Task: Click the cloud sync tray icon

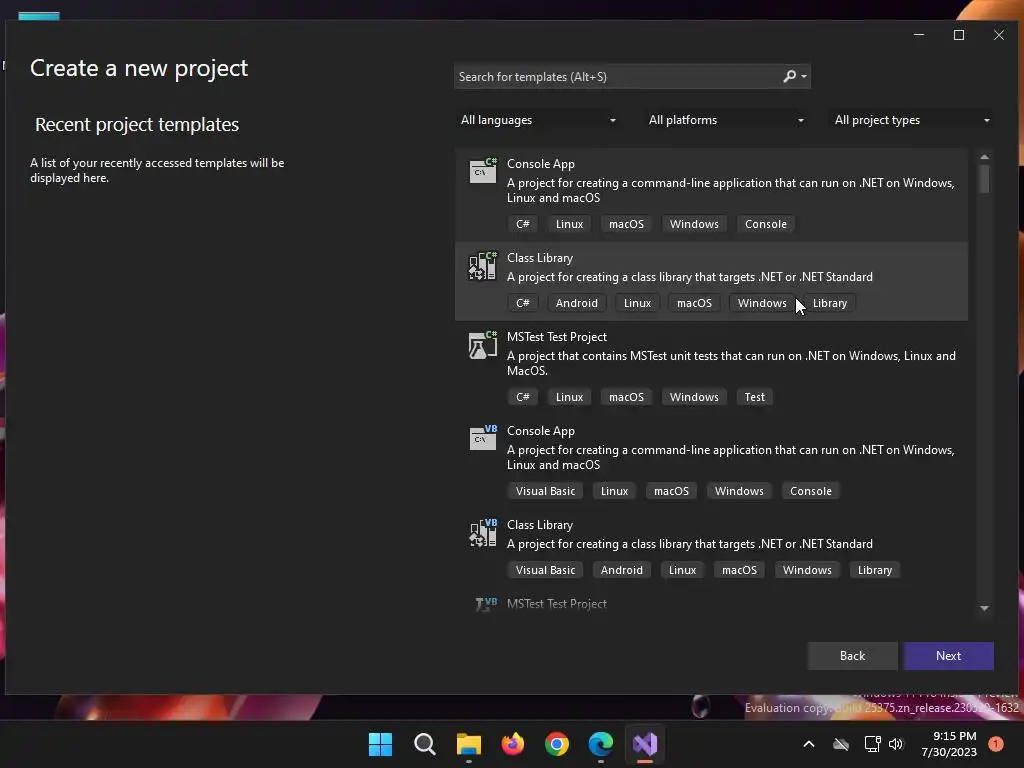Action: click(x=841, y=744)
